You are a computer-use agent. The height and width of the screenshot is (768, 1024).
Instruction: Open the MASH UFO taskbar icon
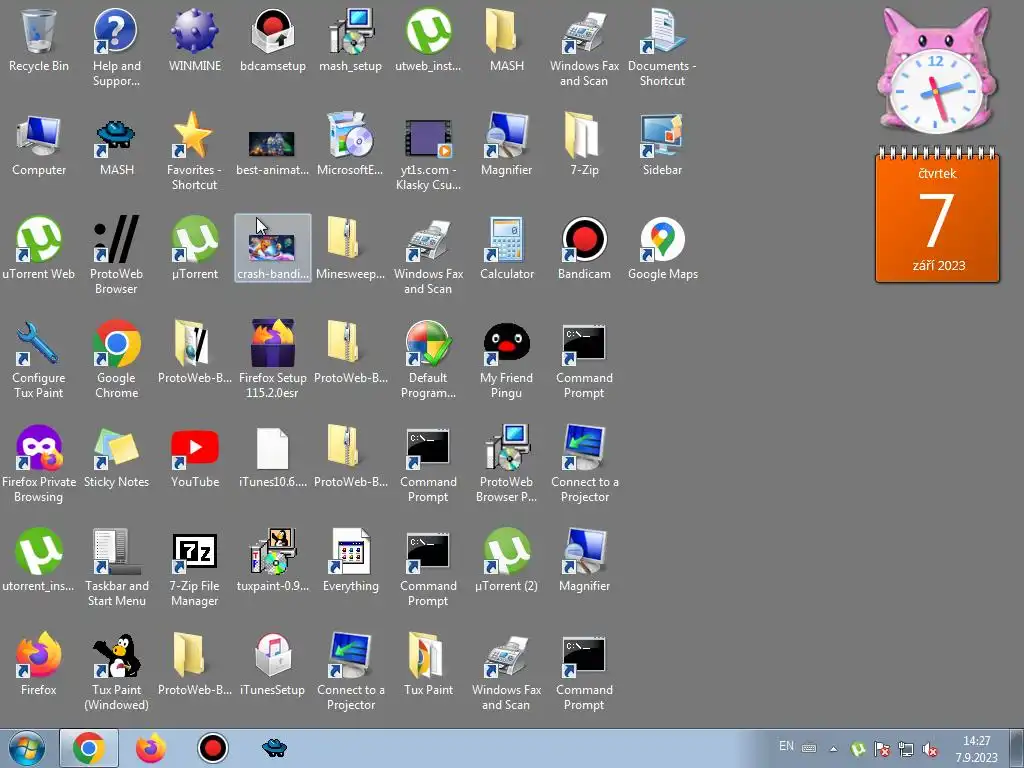coord(274,748)
